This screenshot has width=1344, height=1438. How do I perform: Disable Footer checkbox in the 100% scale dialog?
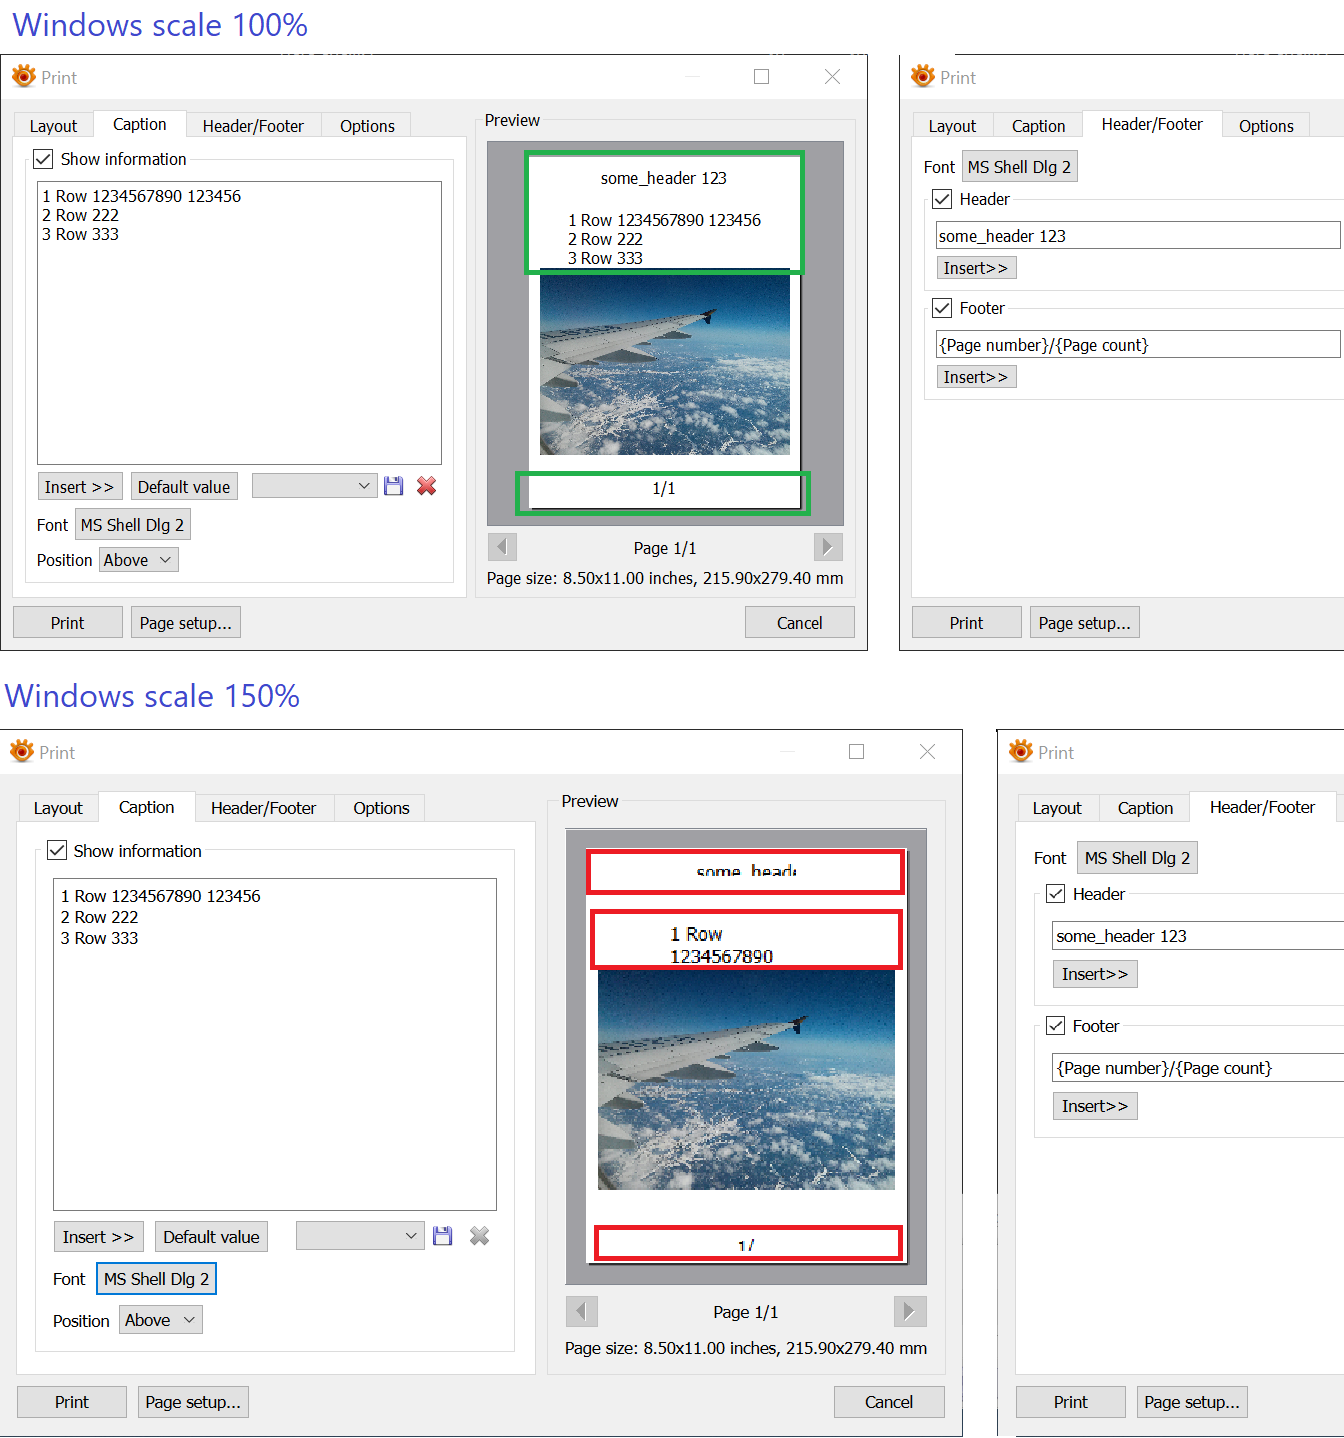point(942,308)
